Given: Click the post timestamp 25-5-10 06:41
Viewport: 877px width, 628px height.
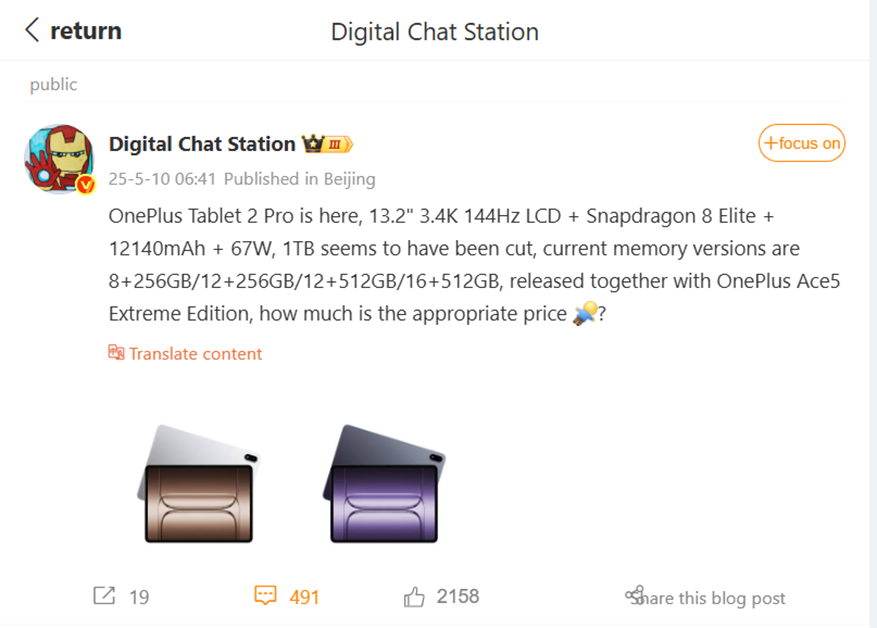Looking at the screenshot, I should click(162, 179).
